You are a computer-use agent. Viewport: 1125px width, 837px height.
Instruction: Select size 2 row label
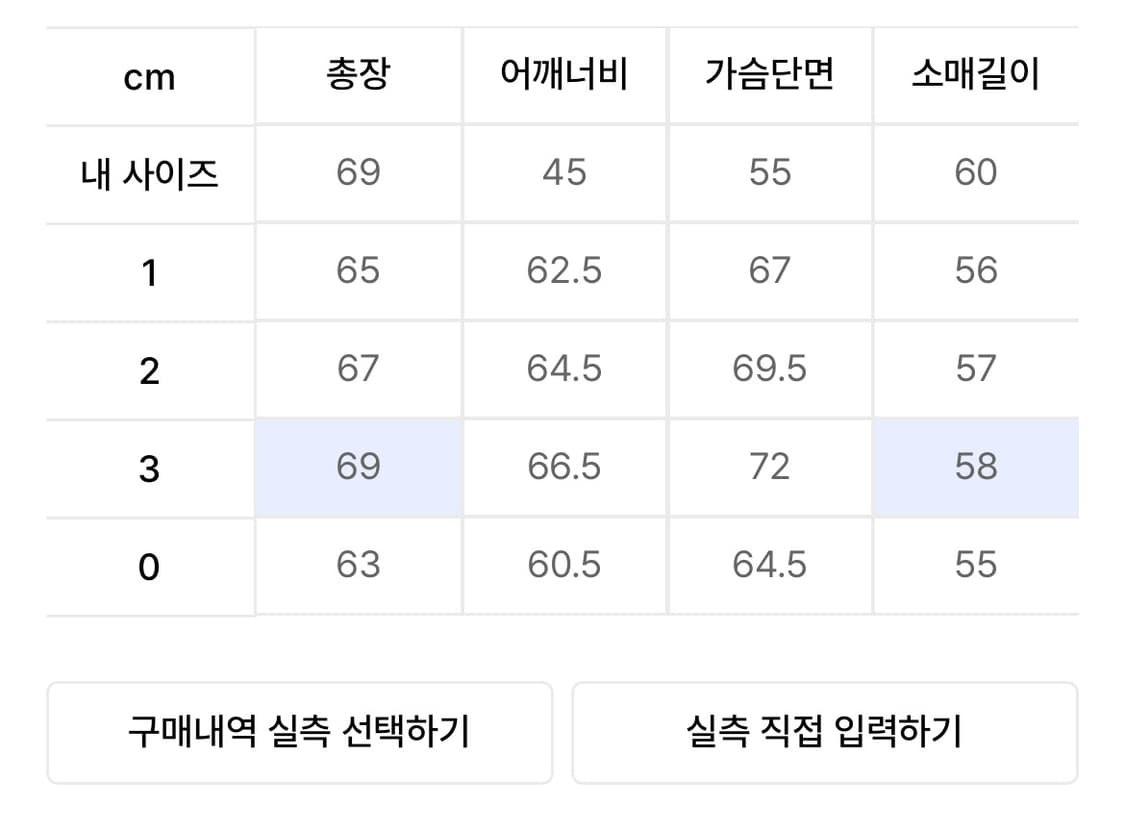(x=148, y=368)
